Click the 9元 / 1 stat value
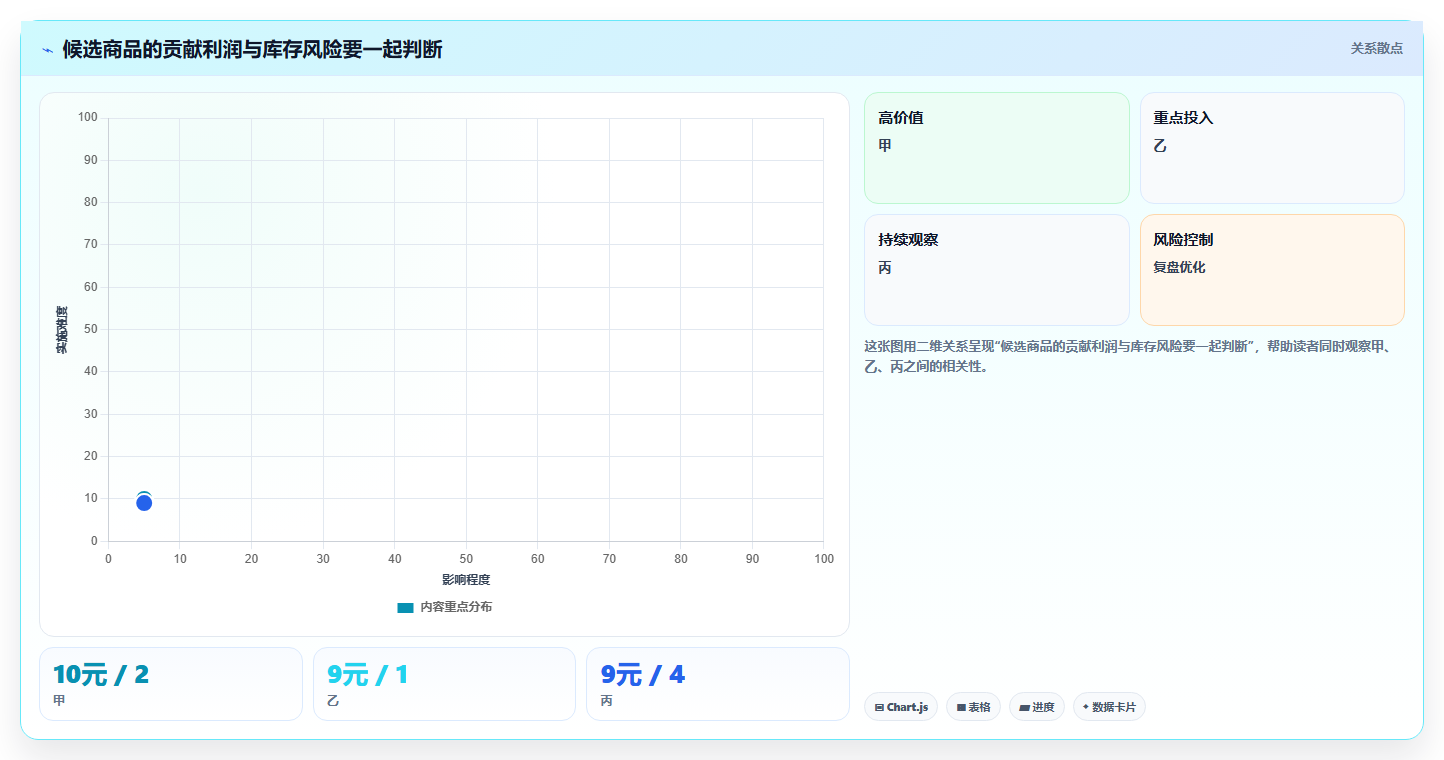1444x760 pixels. point(367,675)
